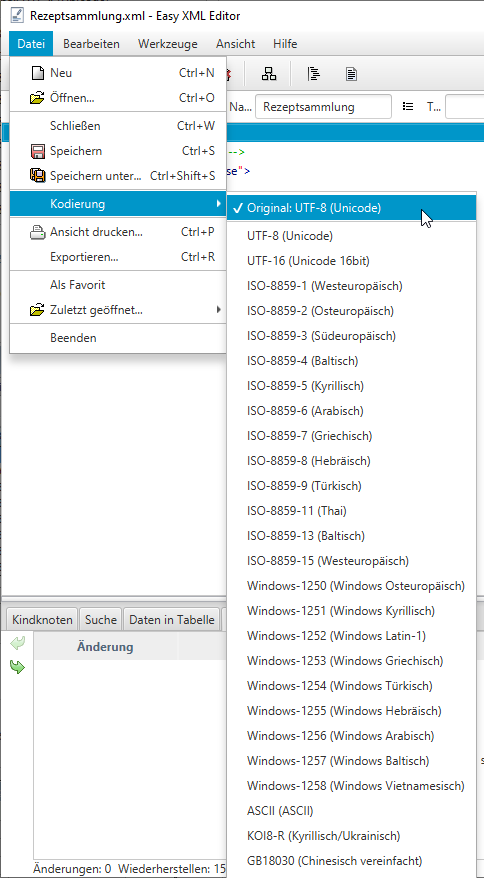The image size is (484, 878).
Task: Select ISO-8859-1 (Westeuropäisch) encoding
Action: [324, 286]
